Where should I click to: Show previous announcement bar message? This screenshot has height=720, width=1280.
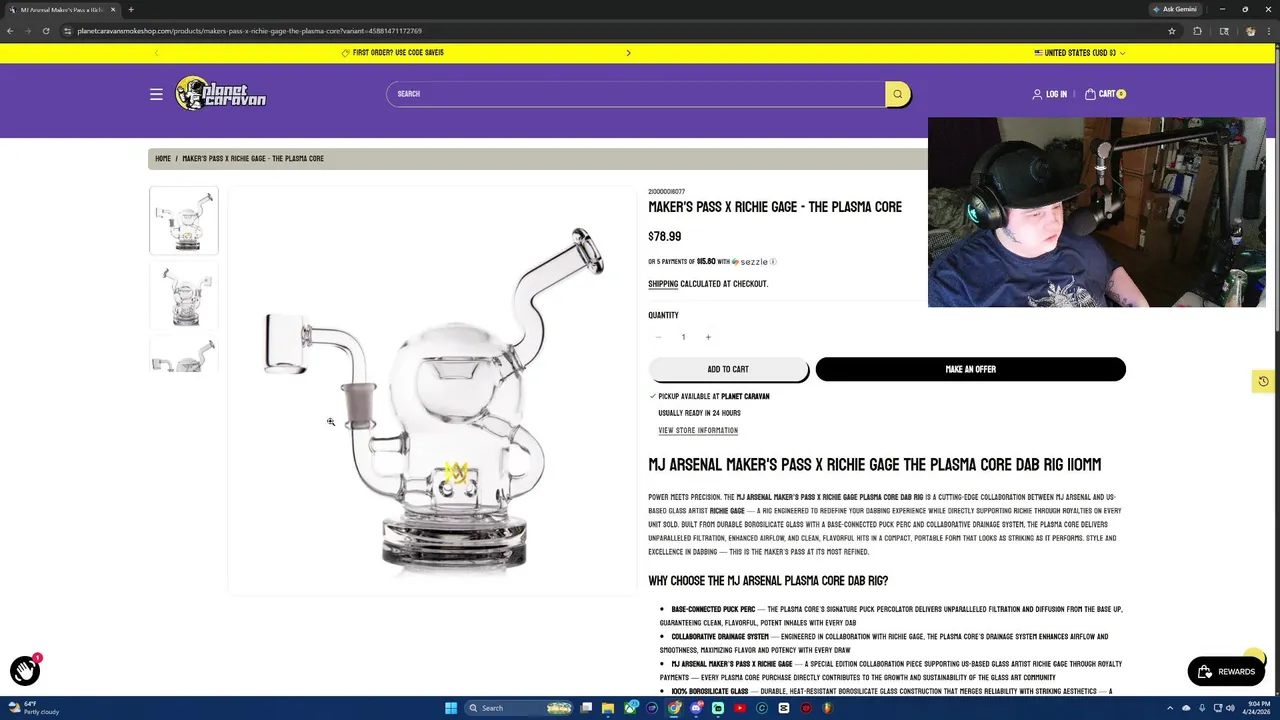point(156,53)
